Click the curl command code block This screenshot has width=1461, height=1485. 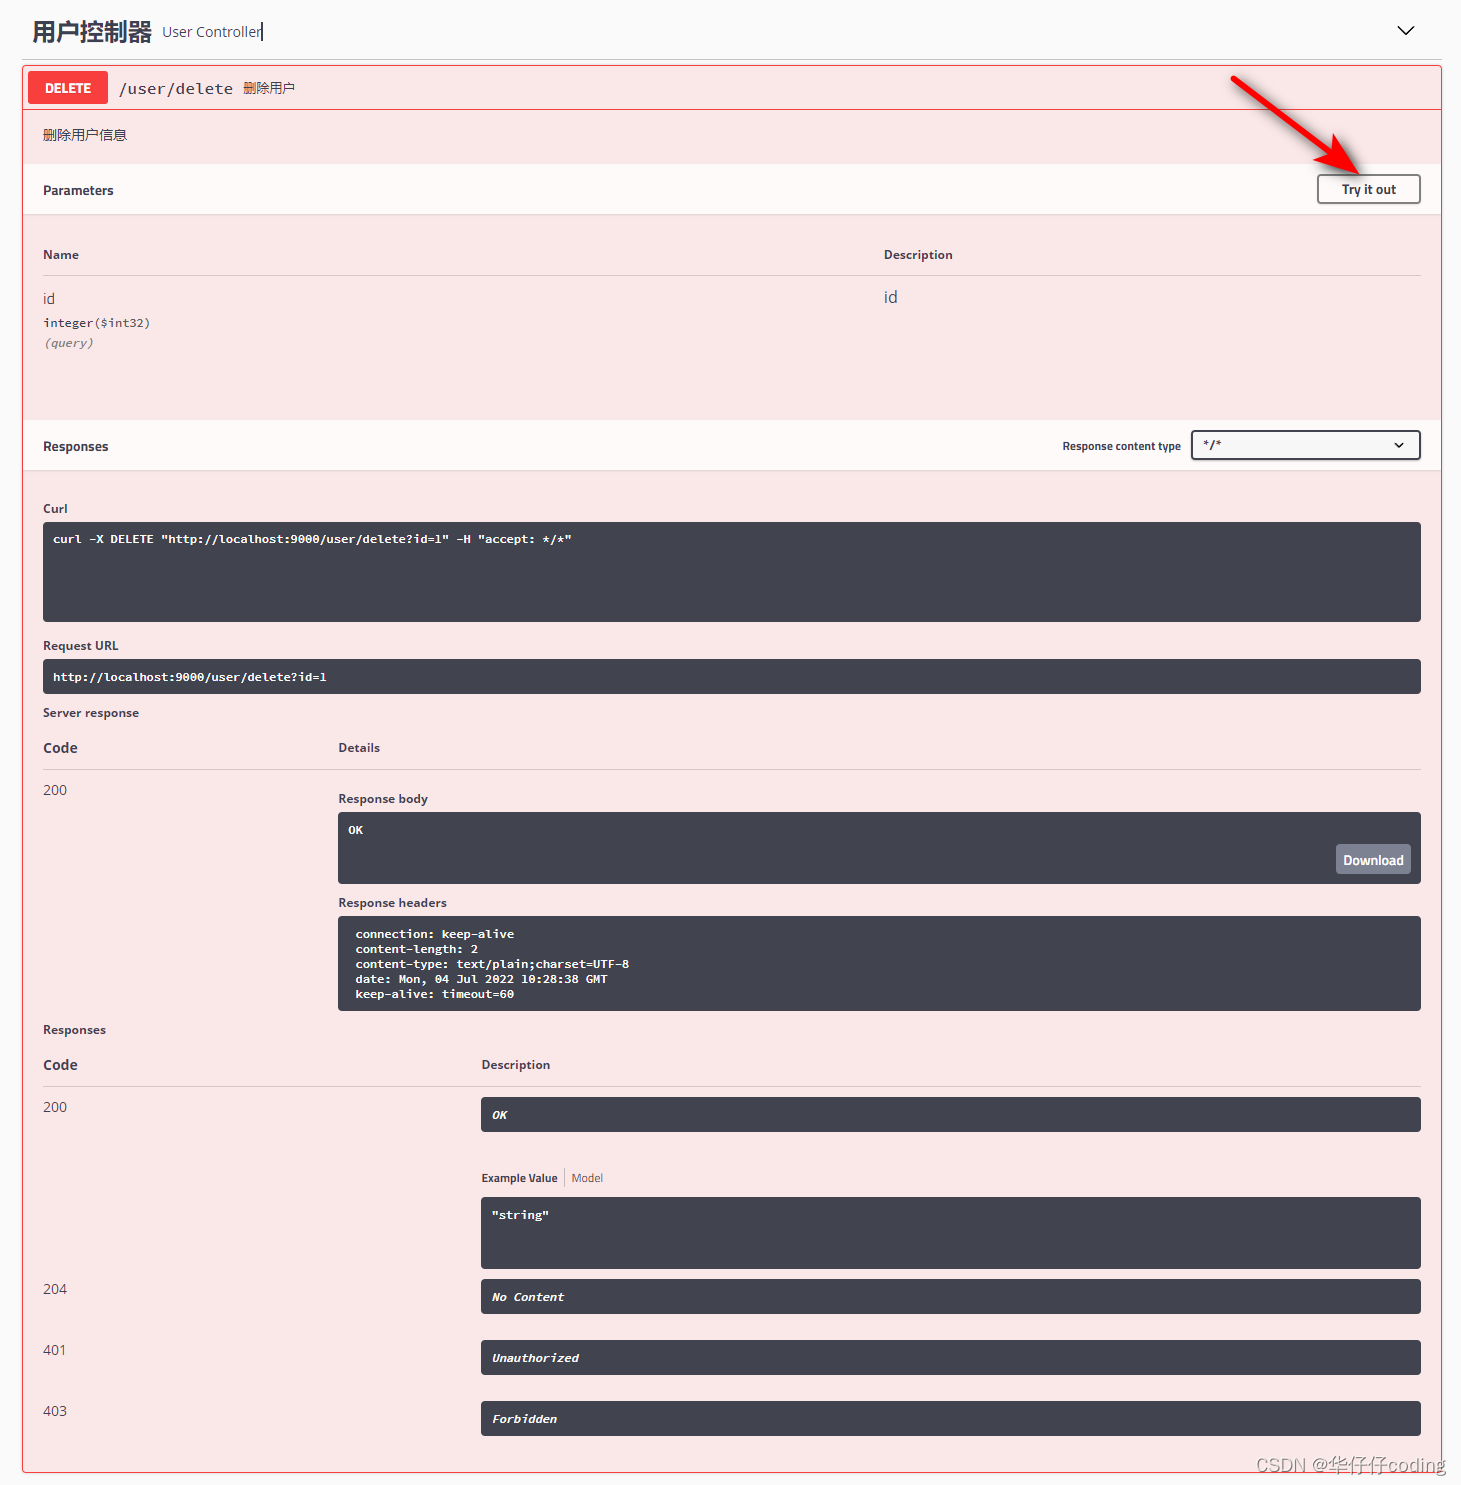tap(730, 571)
